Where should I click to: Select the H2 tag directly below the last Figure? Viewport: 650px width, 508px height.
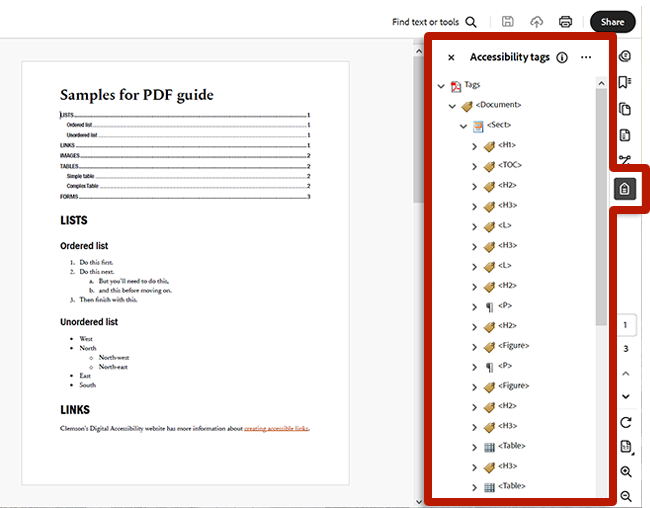coord(507,406)
